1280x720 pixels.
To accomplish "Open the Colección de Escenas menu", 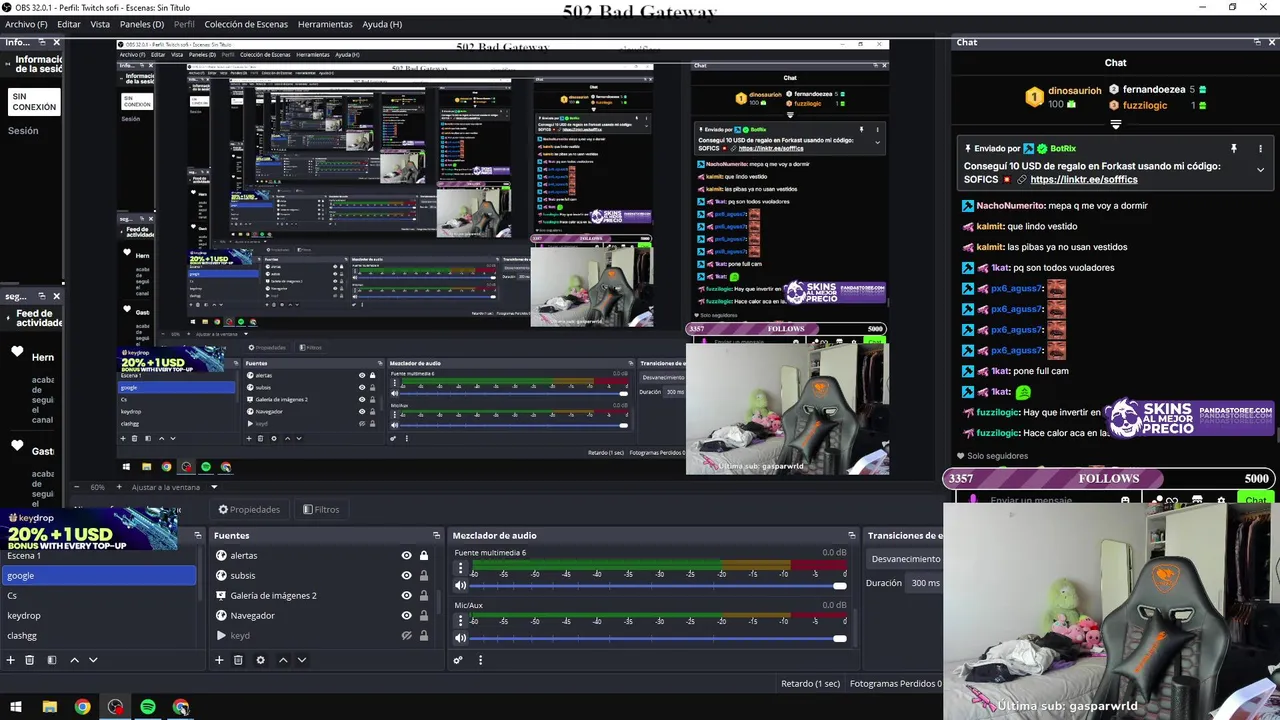I will (x=247, y=24).
